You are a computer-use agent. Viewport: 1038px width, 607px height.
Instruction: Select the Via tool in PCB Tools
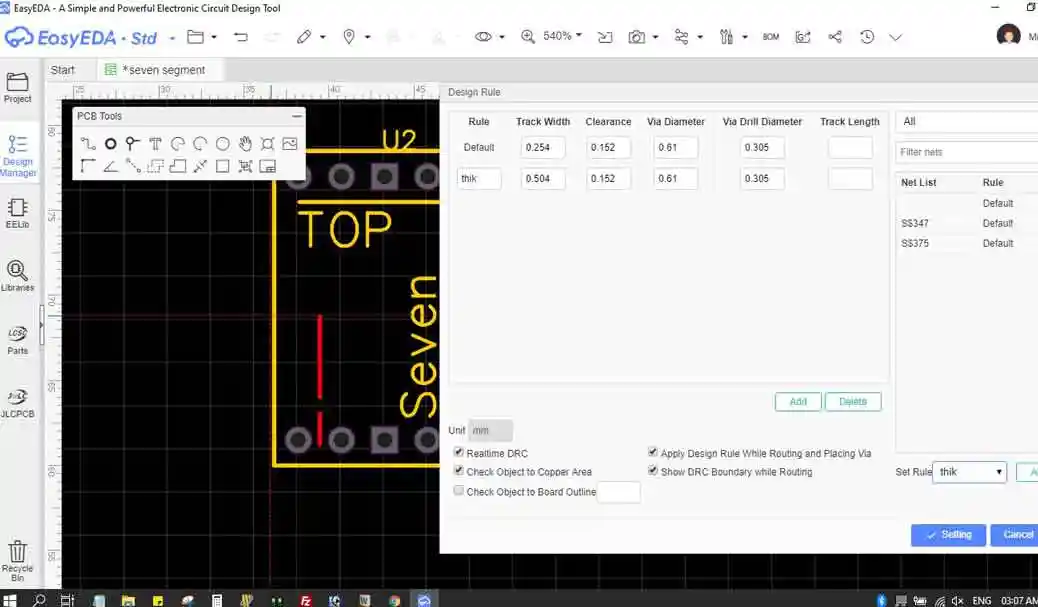(132, 143)
